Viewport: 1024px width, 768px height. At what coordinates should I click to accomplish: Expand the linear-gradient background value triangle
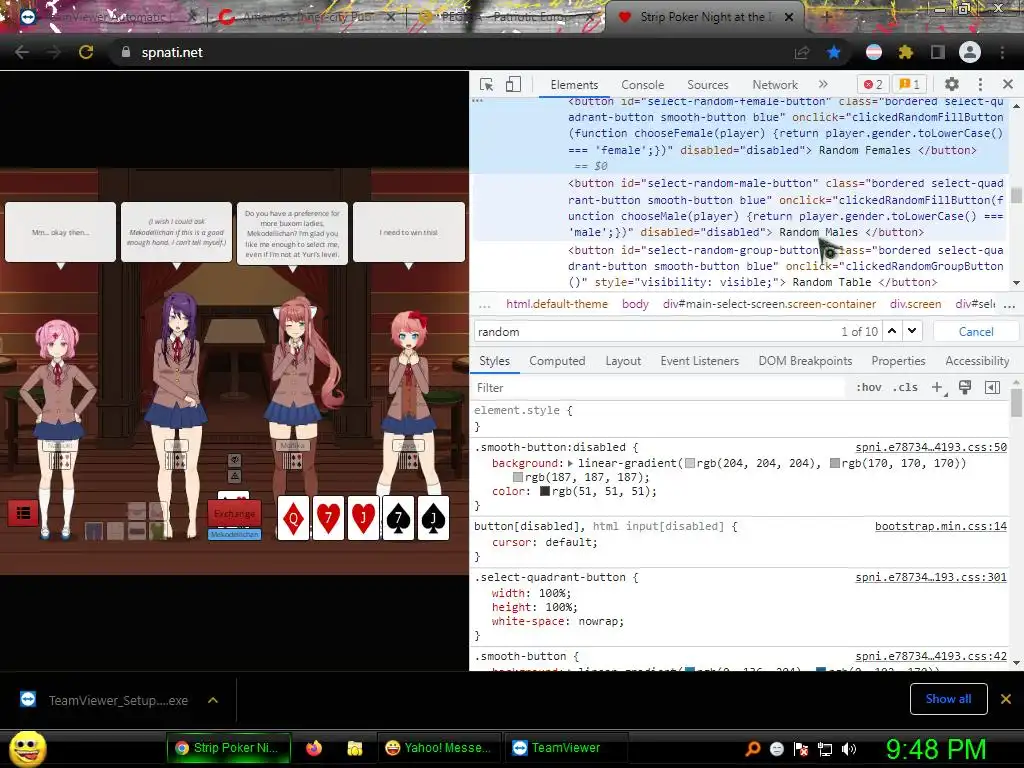click(570, 463)
